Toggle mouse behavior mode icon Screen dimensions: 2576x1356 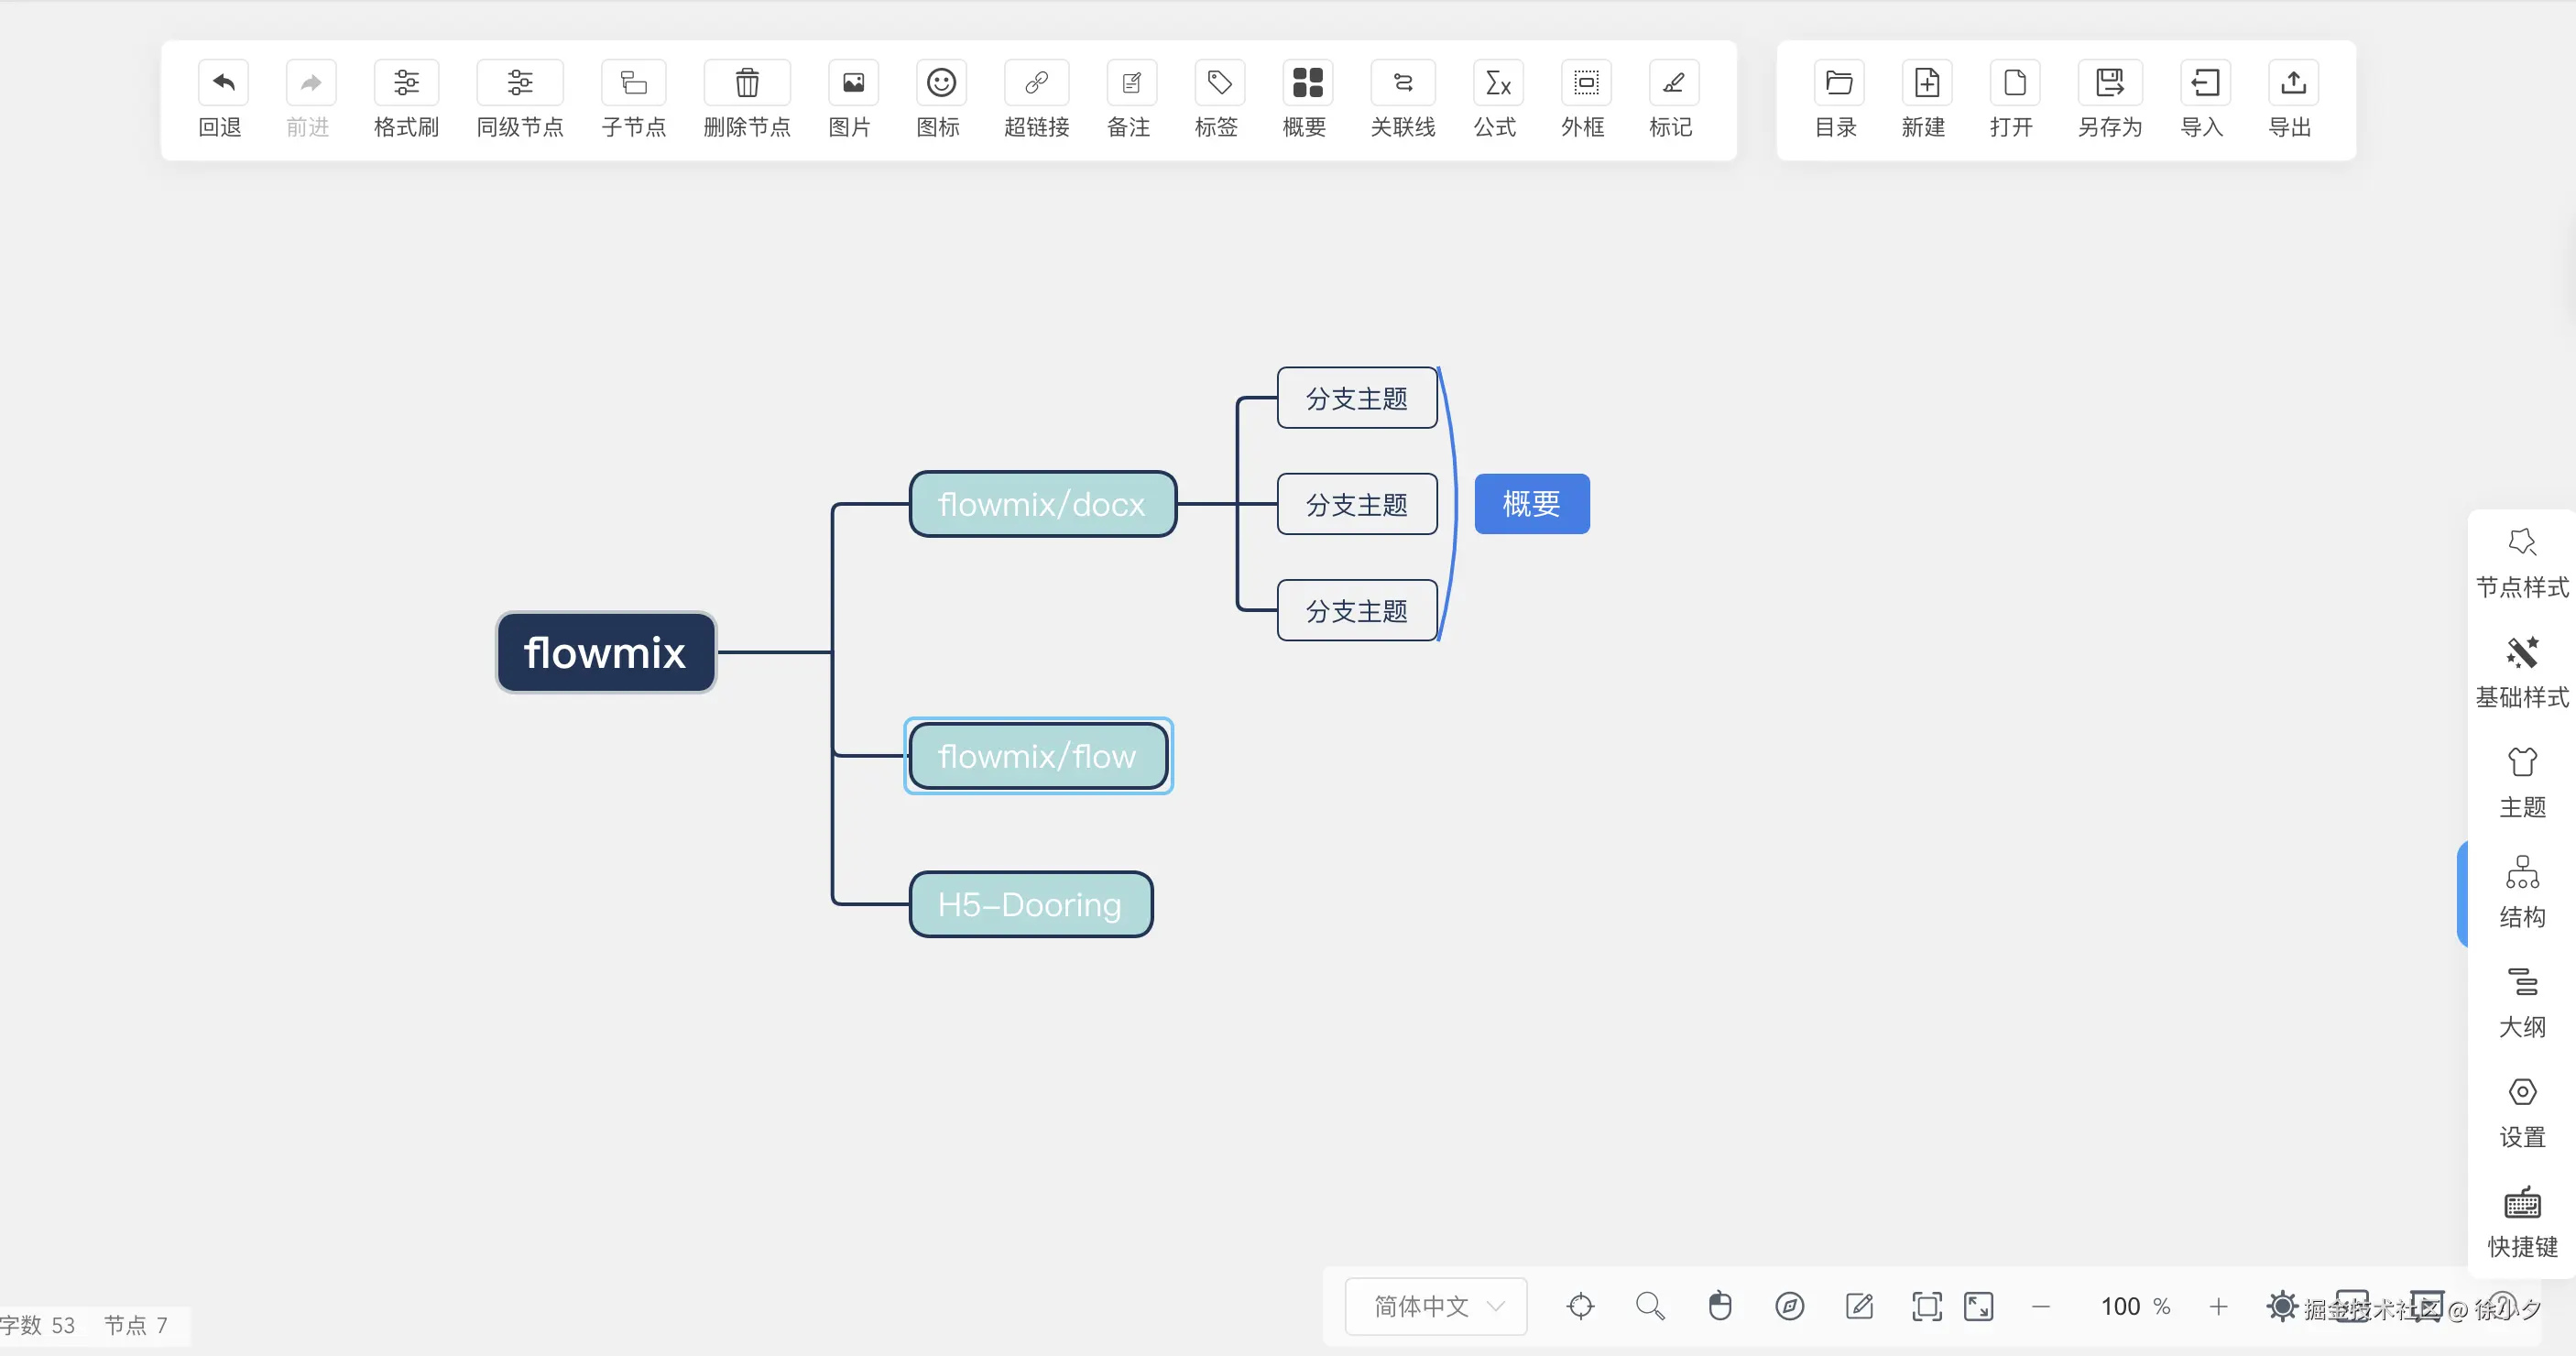tap(1719, 1306)
